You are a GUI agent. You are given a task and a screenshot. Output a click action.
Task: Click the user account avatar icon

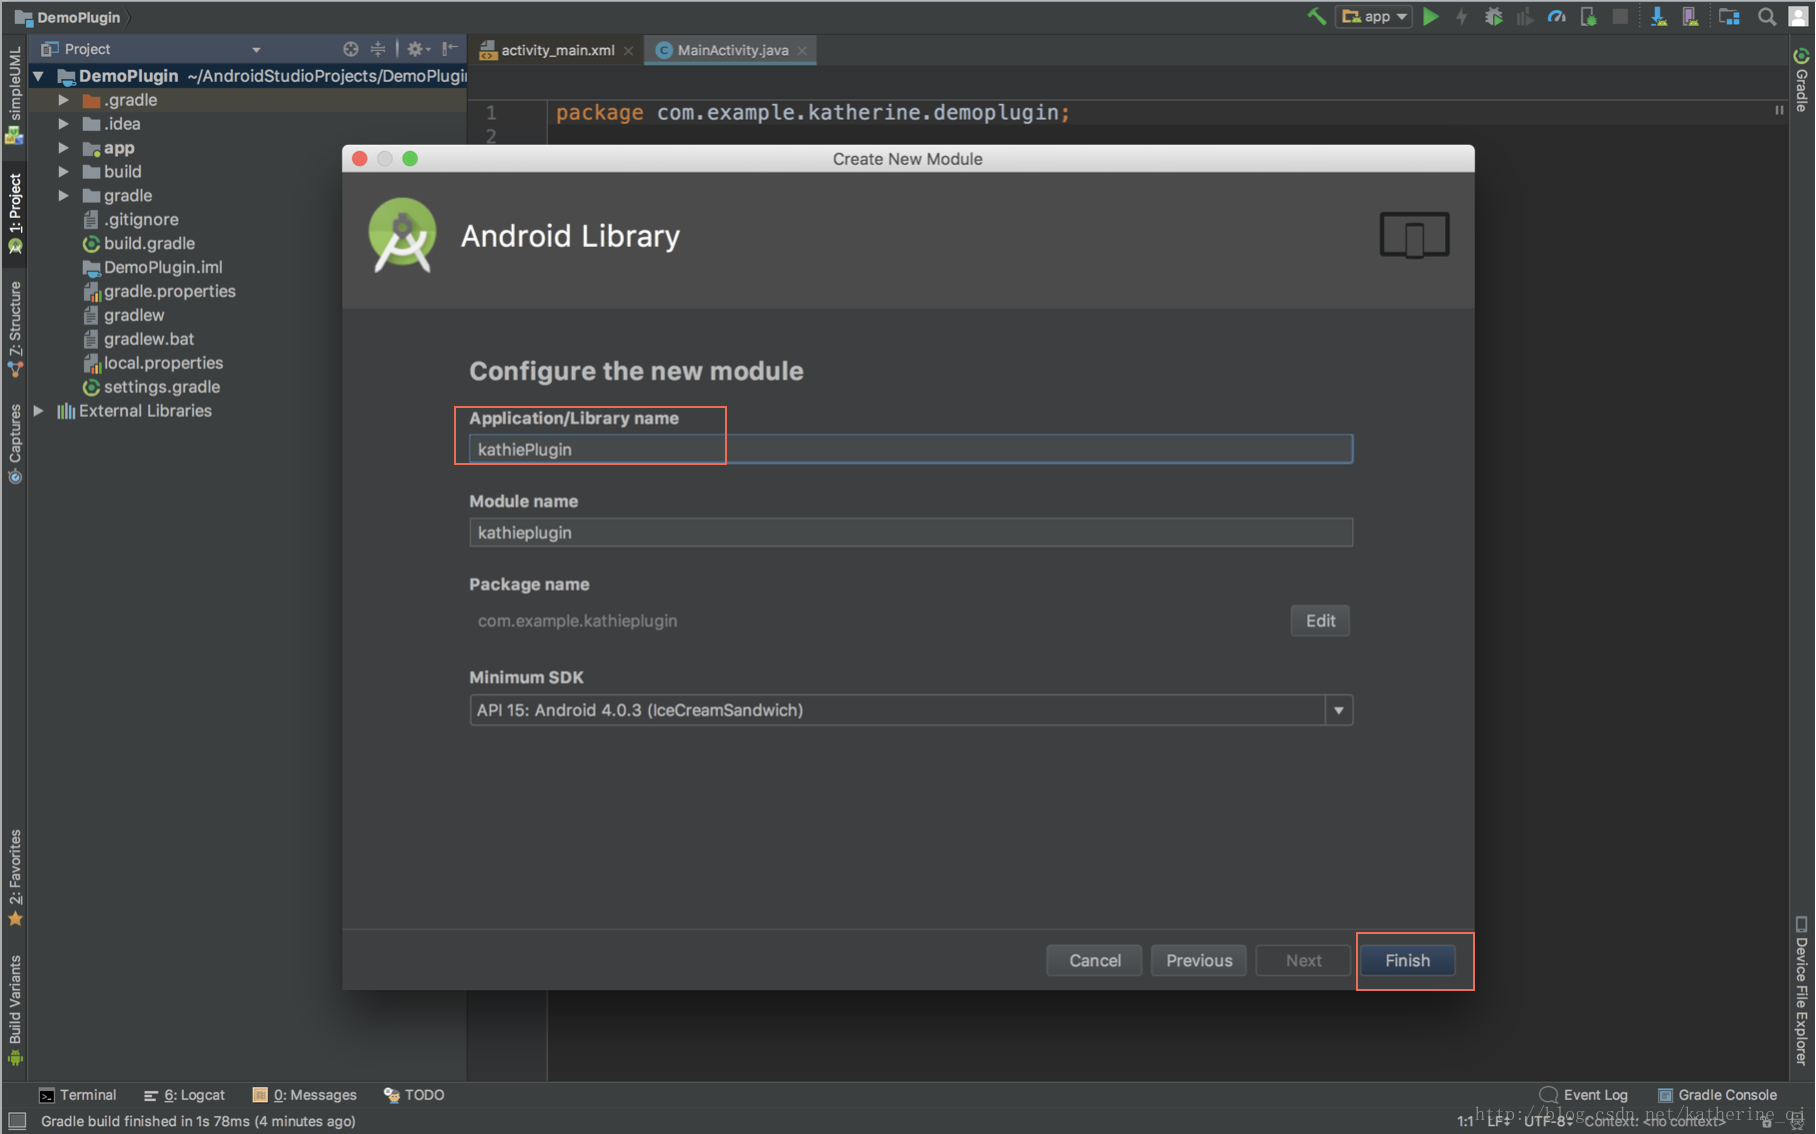(1798, 16)
